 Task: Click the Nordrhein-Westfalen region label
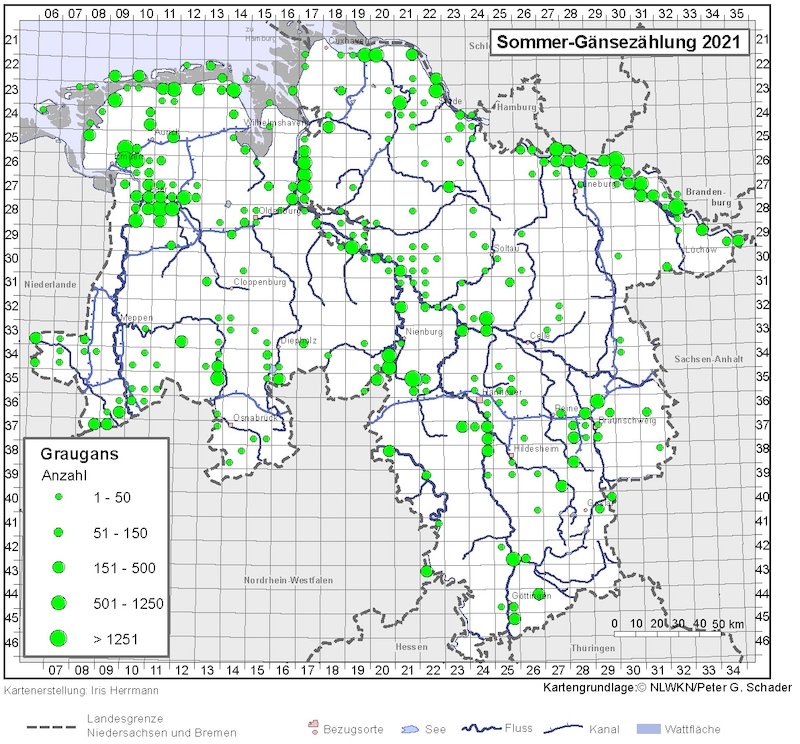pyautogui.click(x=289, y=580)
